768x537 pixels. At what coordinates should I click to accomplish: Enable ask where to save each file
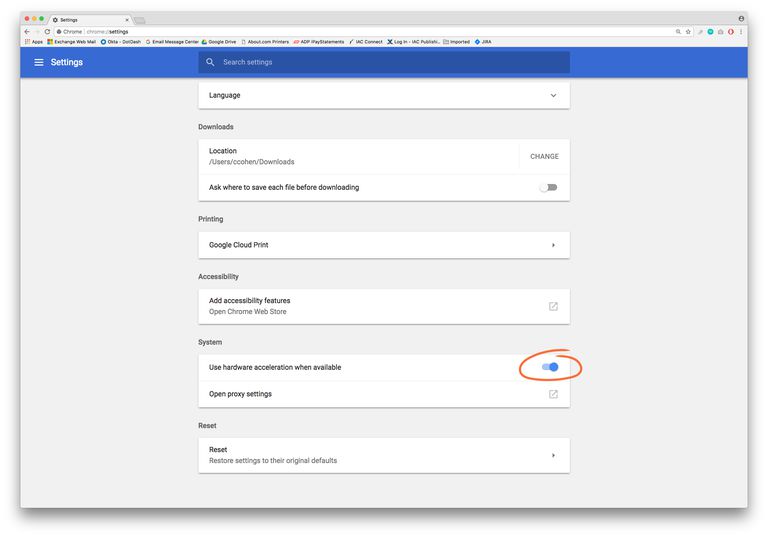point(548,187)
